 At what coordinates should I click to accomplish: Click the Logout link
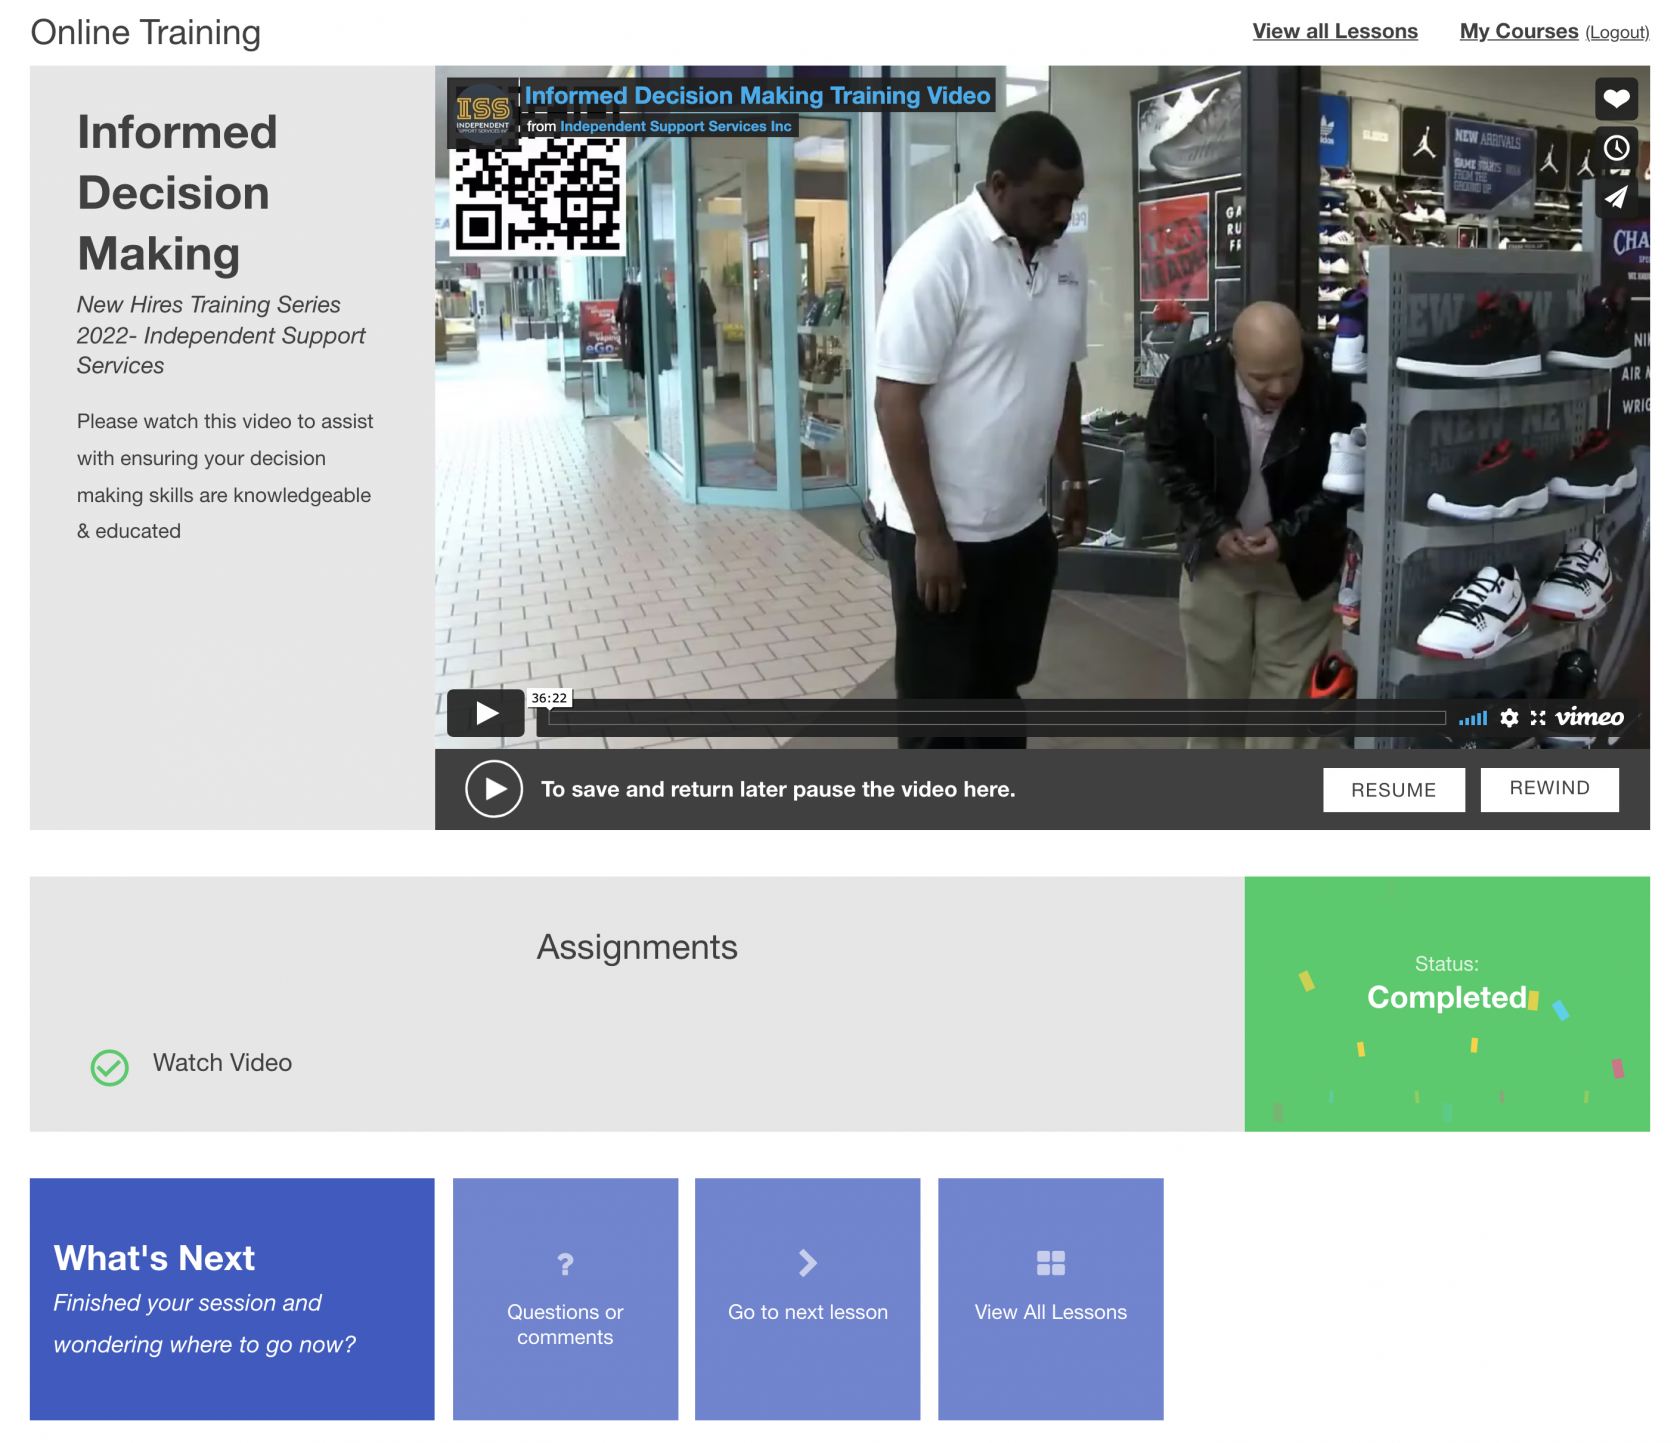pos(1616,33)
